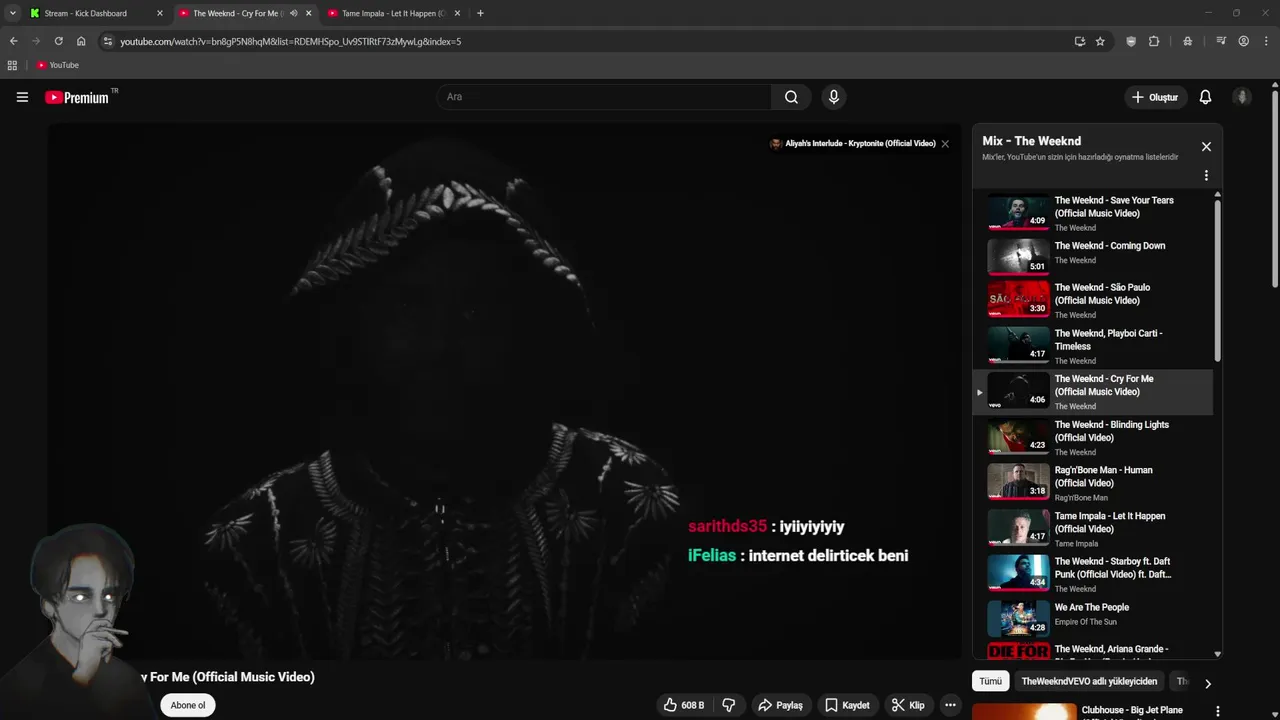
Task: Open install app icon in address bar
Action: [x=1079, y=41]
